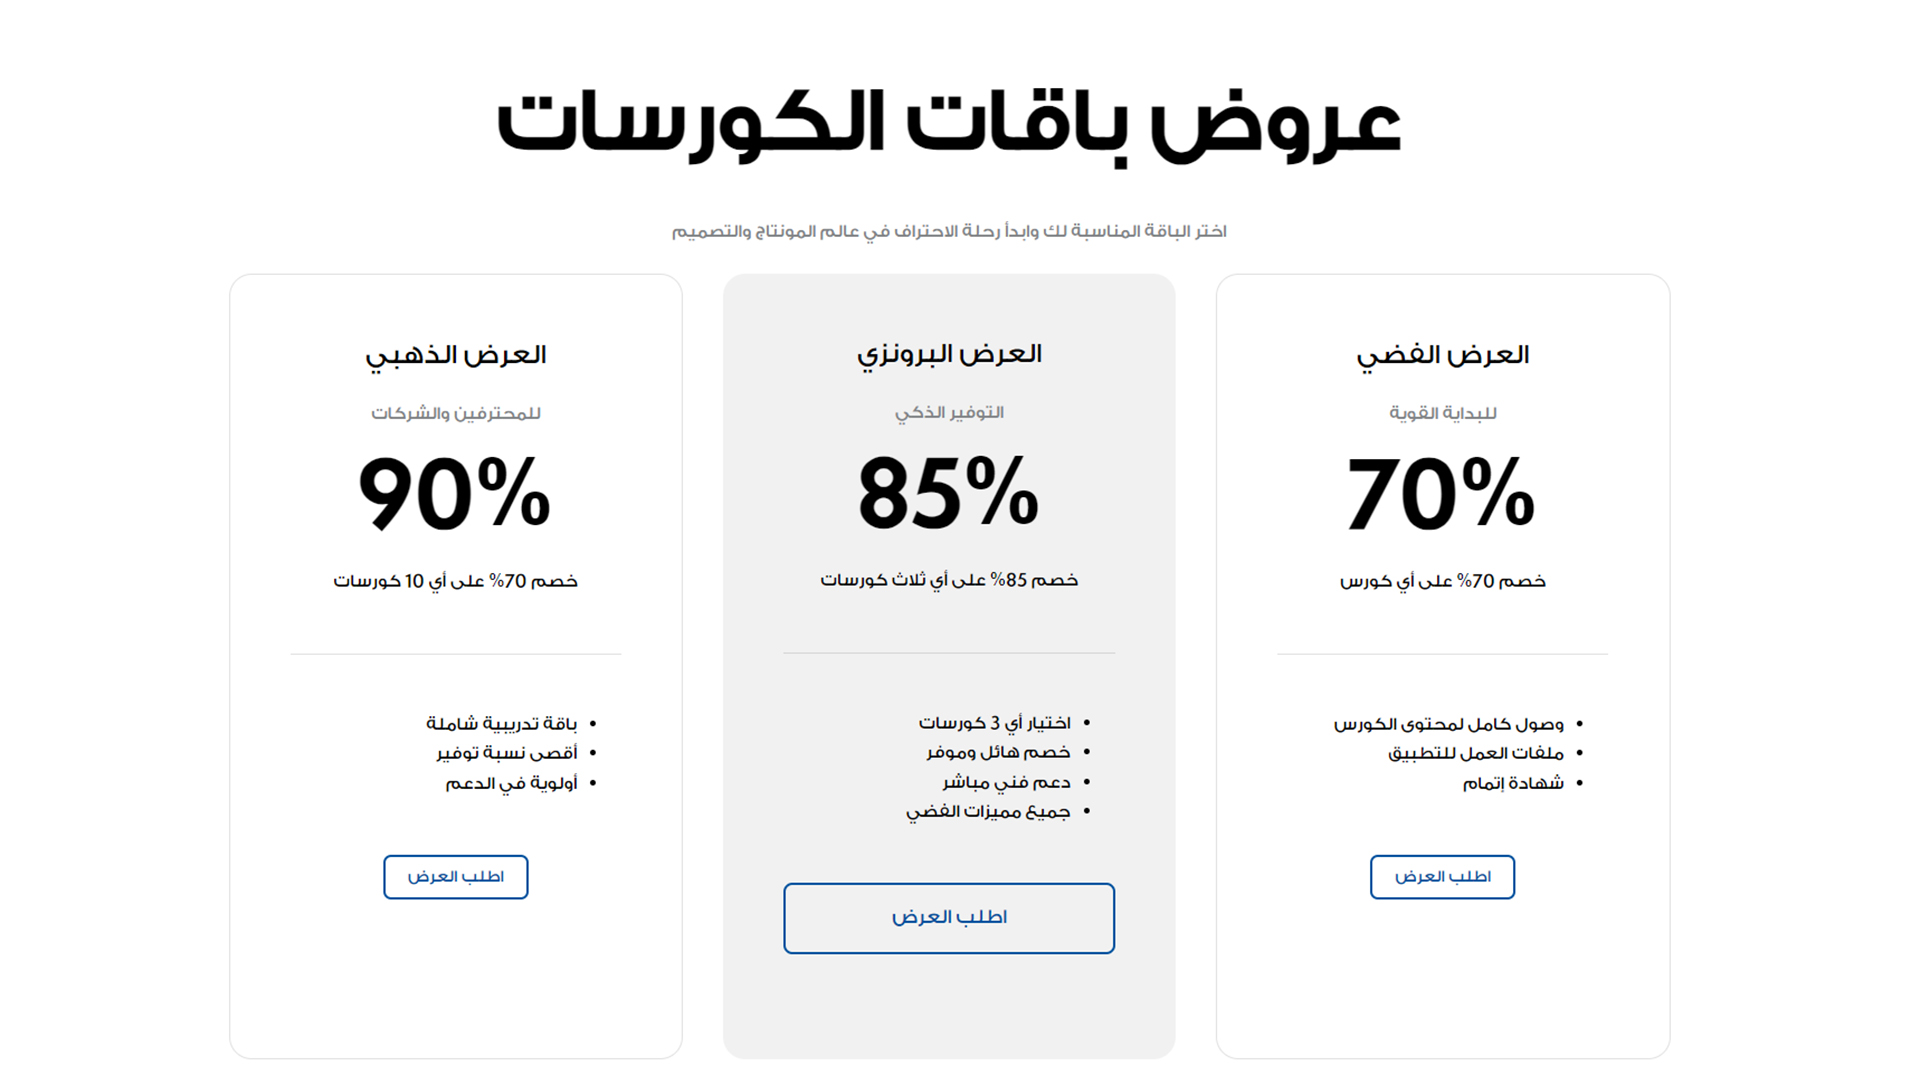Select the العرض البرونزي heading
Viewport: 1920px width, 1080px height.
[948, 354]
